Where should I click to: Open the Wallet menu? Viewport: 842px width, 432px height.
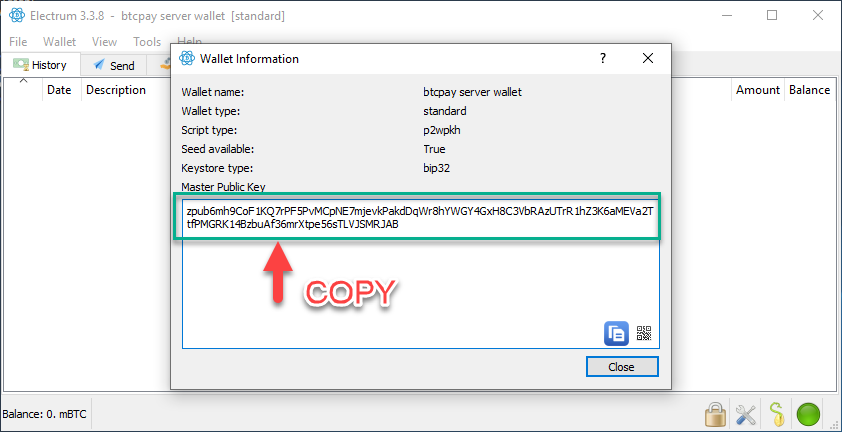[x=60, y=42]
